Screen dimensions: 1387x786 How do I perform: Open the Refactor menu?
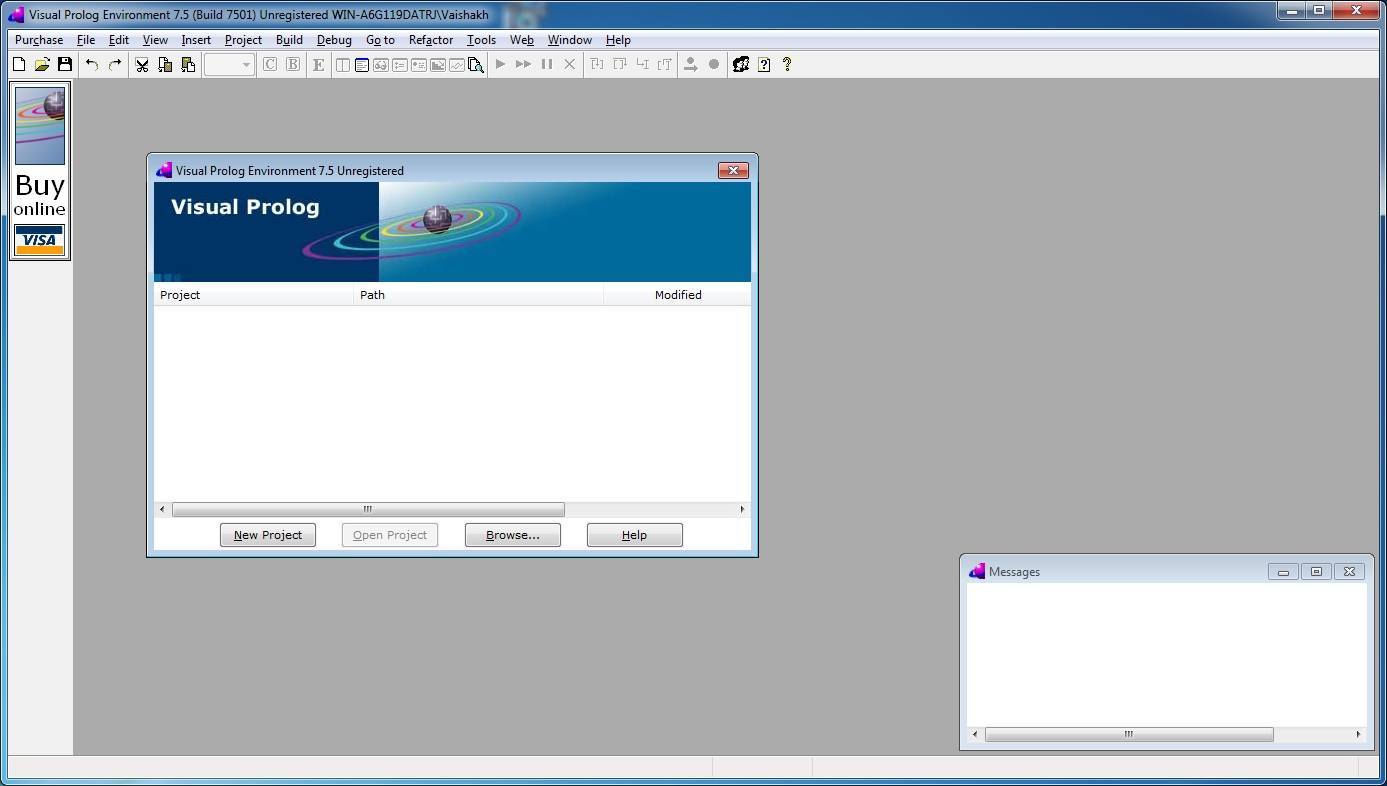pyautogui.click(x=431, y=40)
